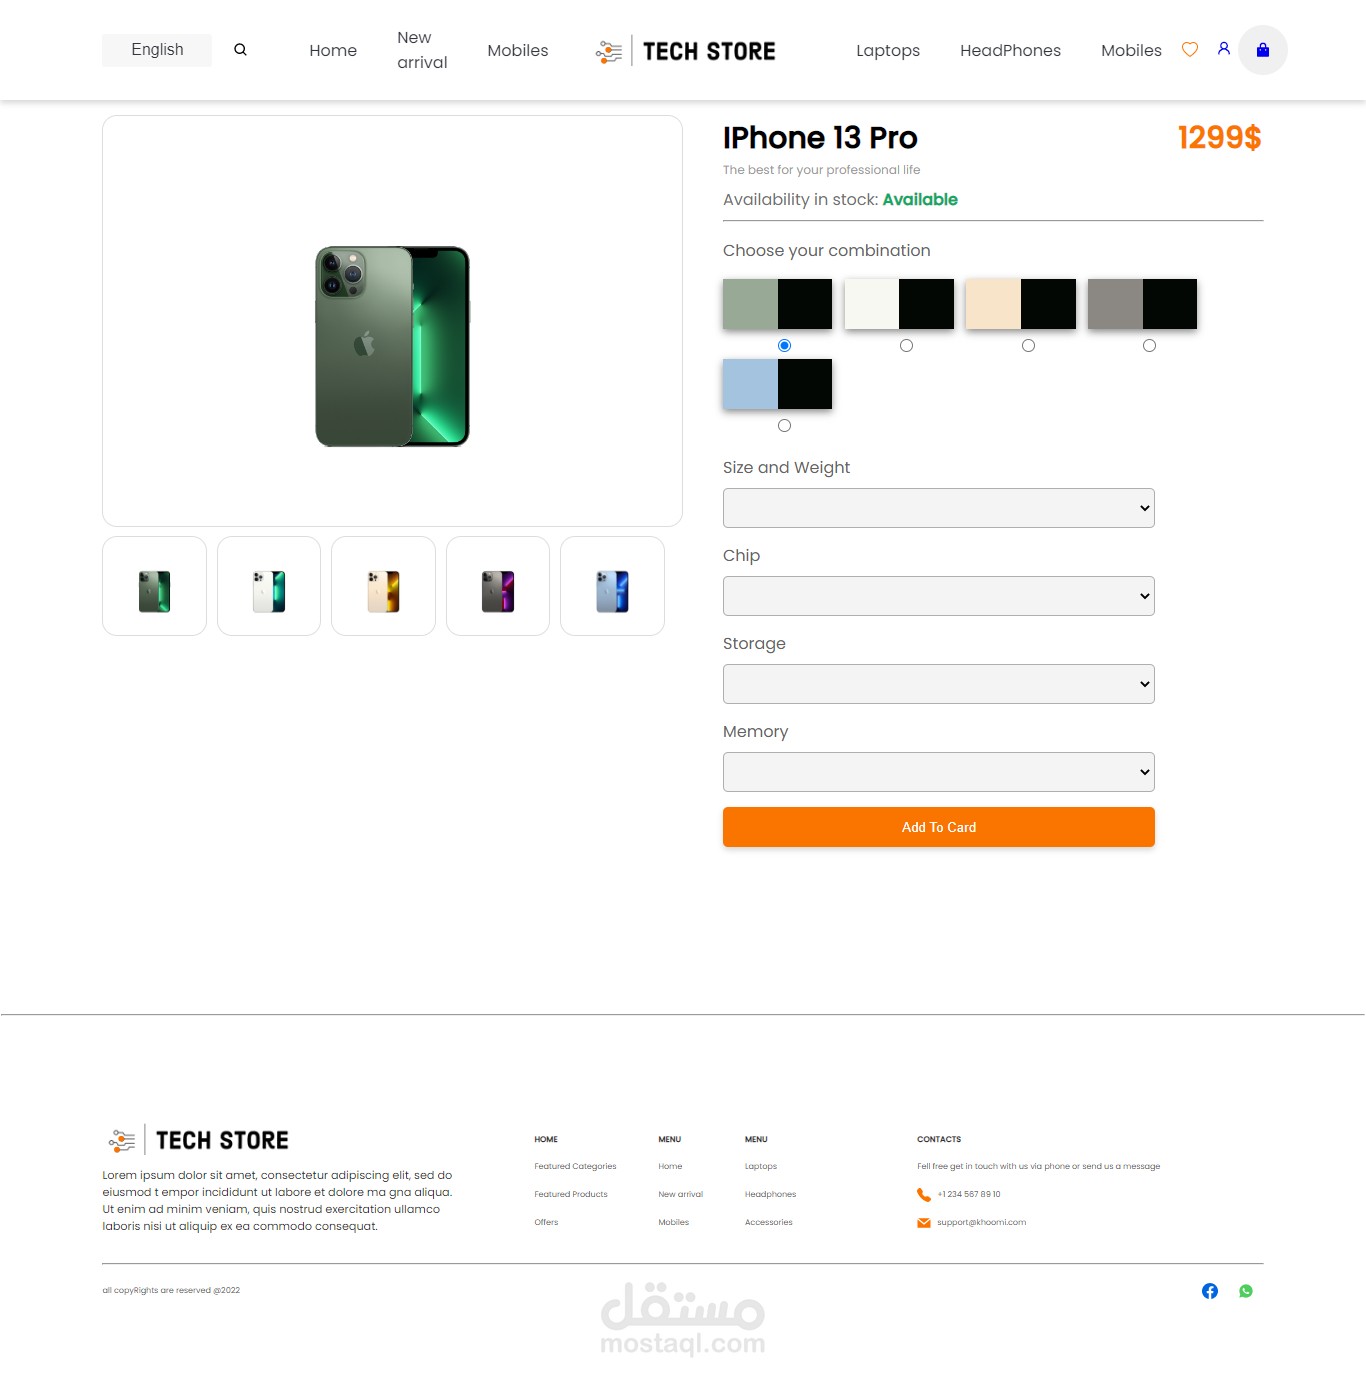Open the New arrival menu item
The image size is (1366, 1386).
[422, 50]
